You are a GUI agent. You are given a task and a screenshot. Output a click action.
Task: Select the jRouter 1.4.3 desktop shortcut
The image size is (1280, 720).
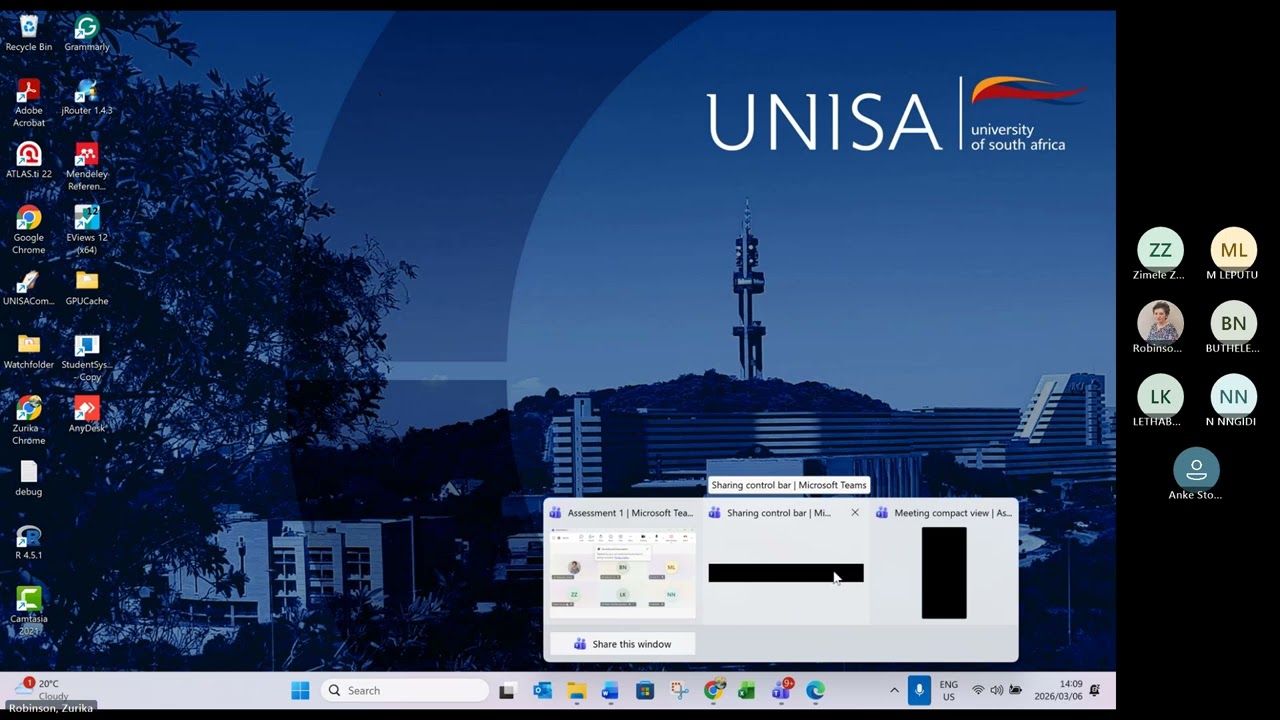[87, 97]
